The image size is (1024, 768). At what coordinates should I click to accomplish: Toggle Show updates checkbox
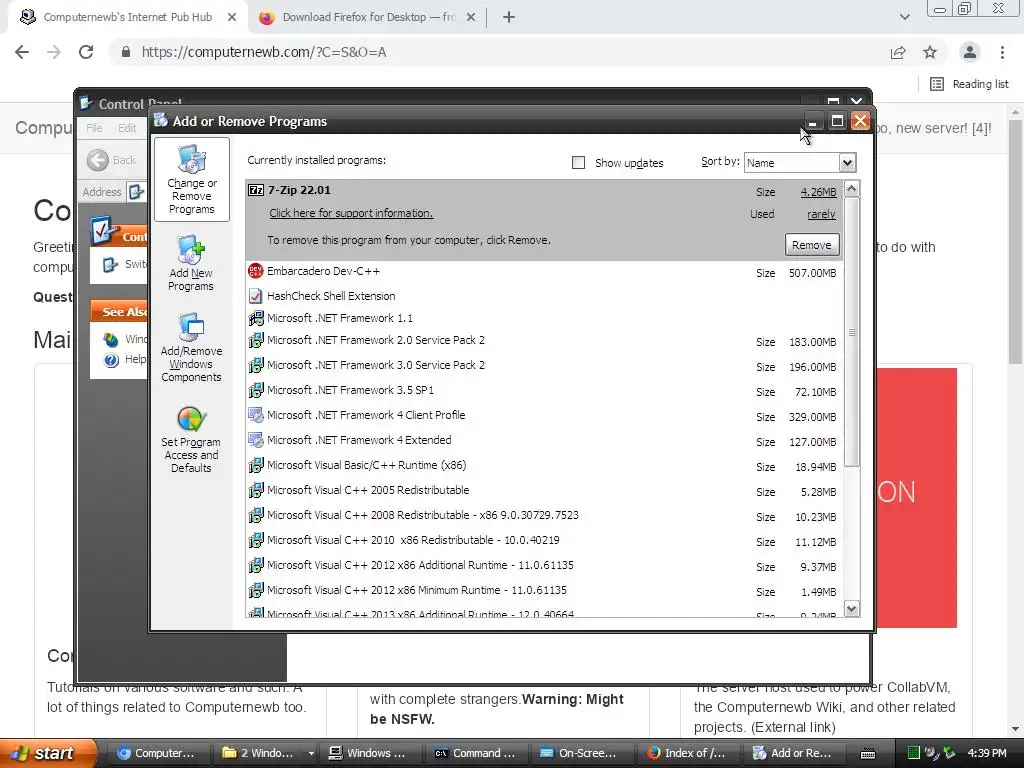point(579,163)
